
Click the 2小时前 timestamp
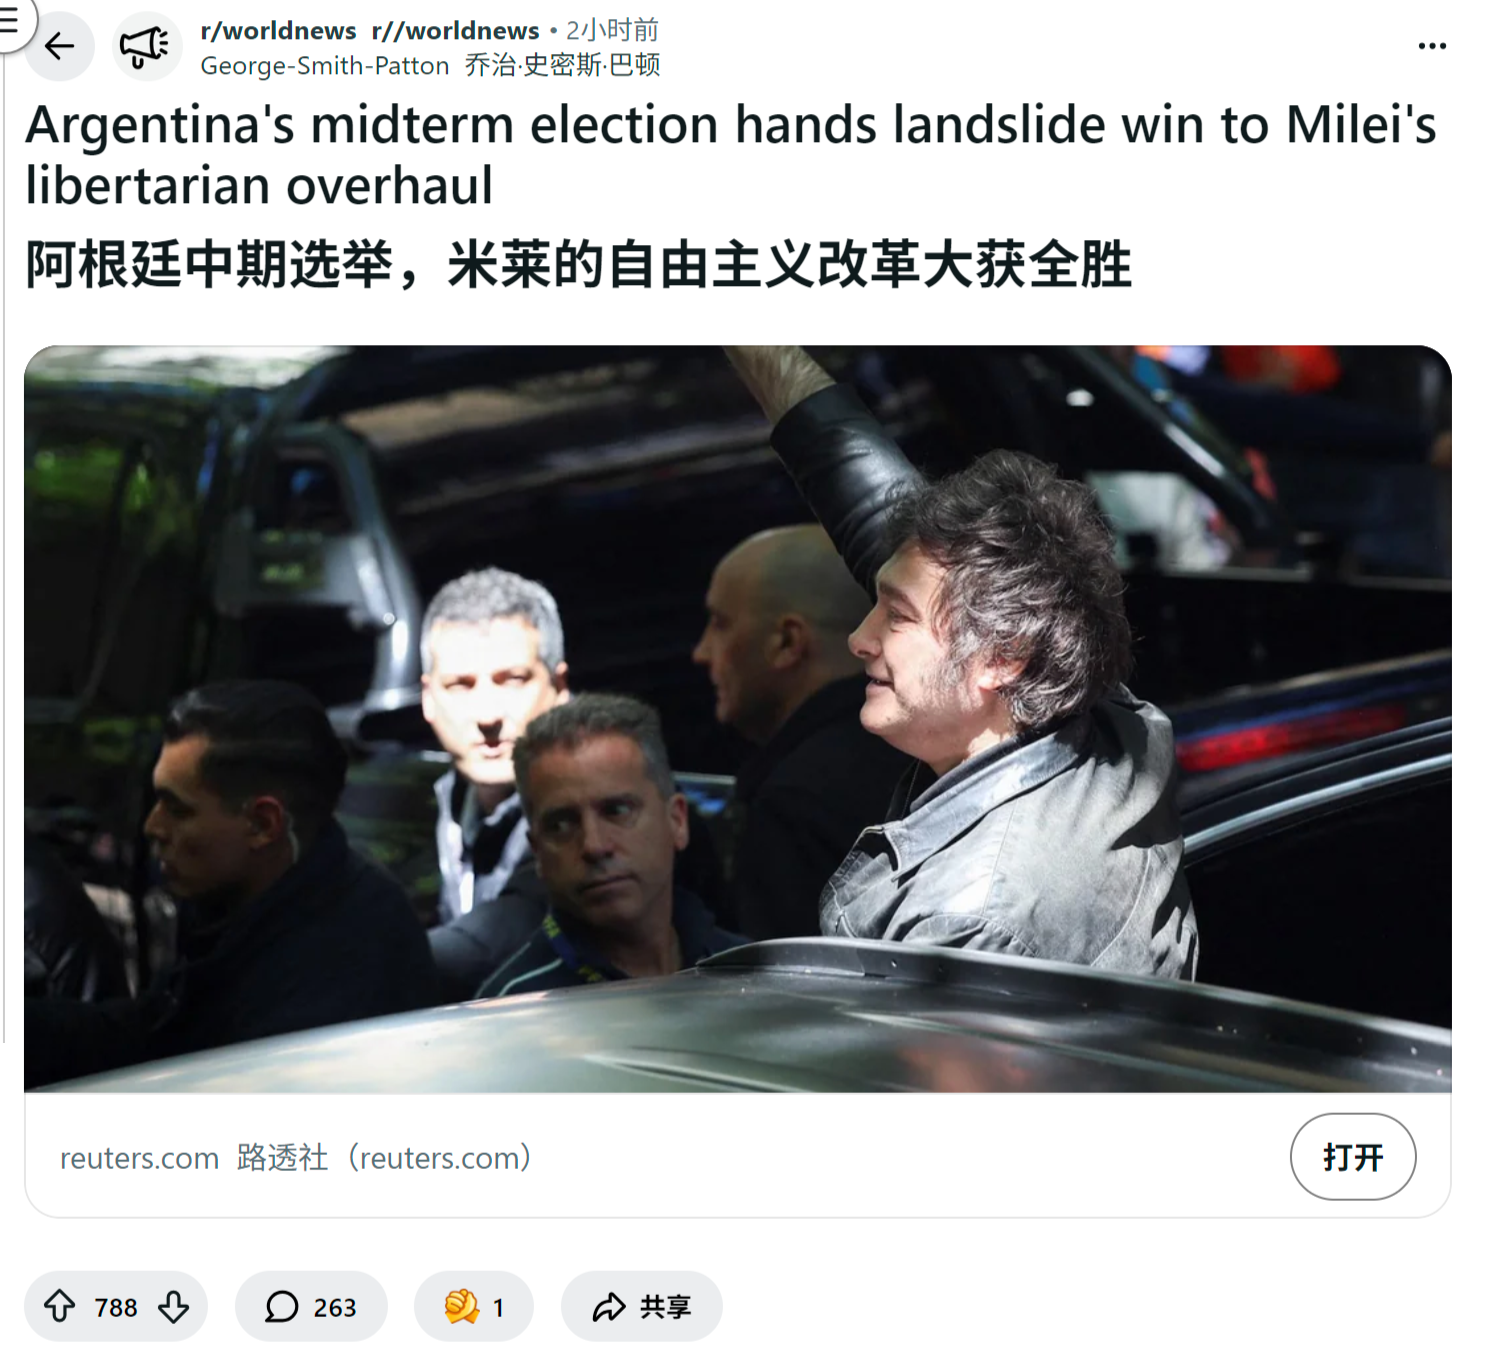[612, 31]
